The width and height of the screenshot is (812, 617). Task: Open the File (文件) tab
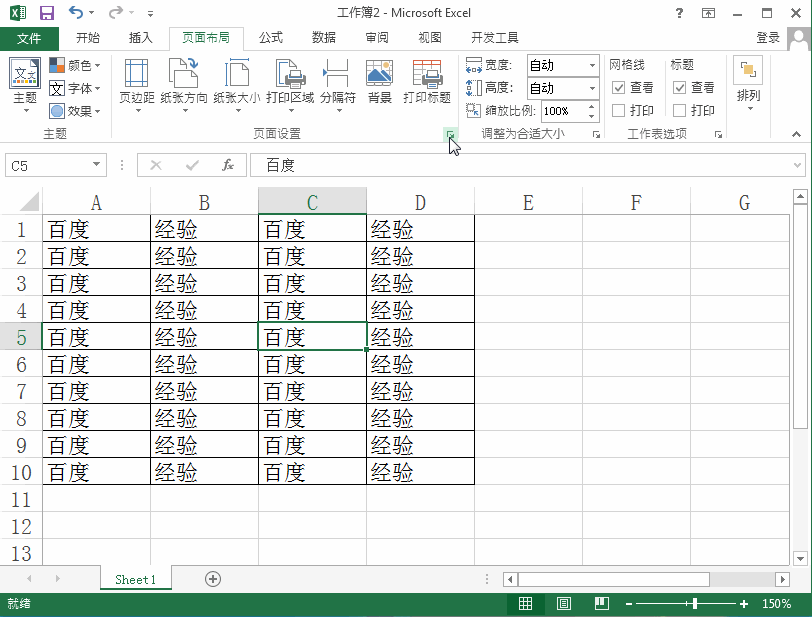click(x=29, y=38)
